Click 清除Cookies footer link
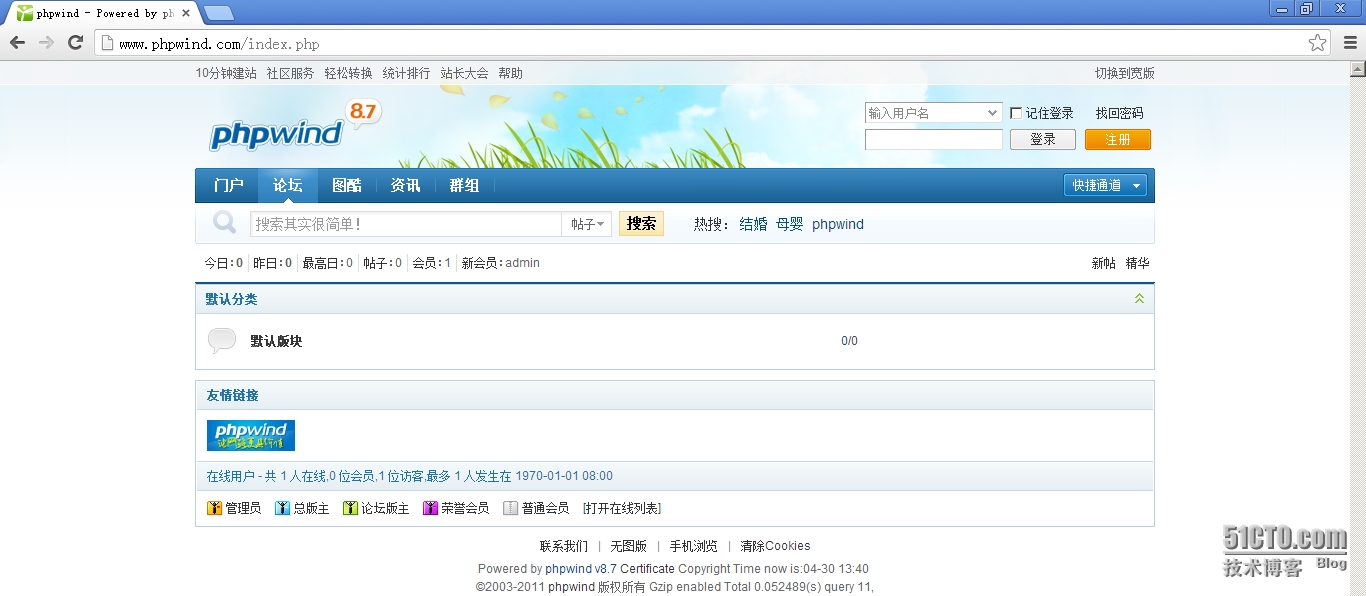The width and height of the screenshot is (1366, 596). (775, 546)
